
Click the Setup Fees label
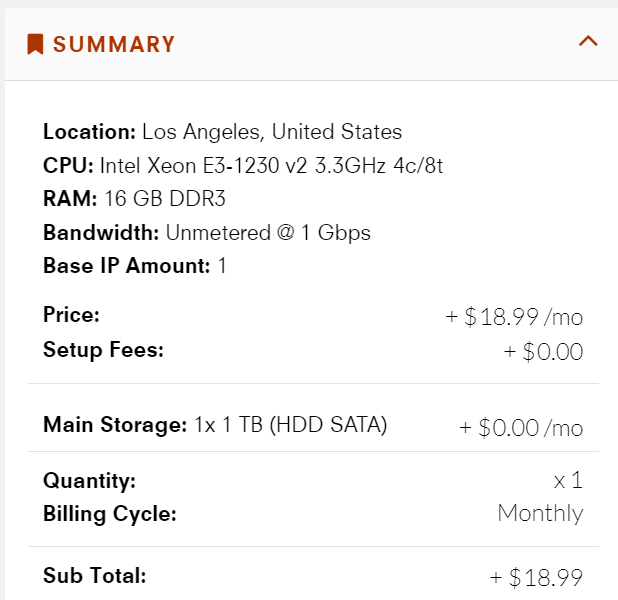click(x=102, y=350)
